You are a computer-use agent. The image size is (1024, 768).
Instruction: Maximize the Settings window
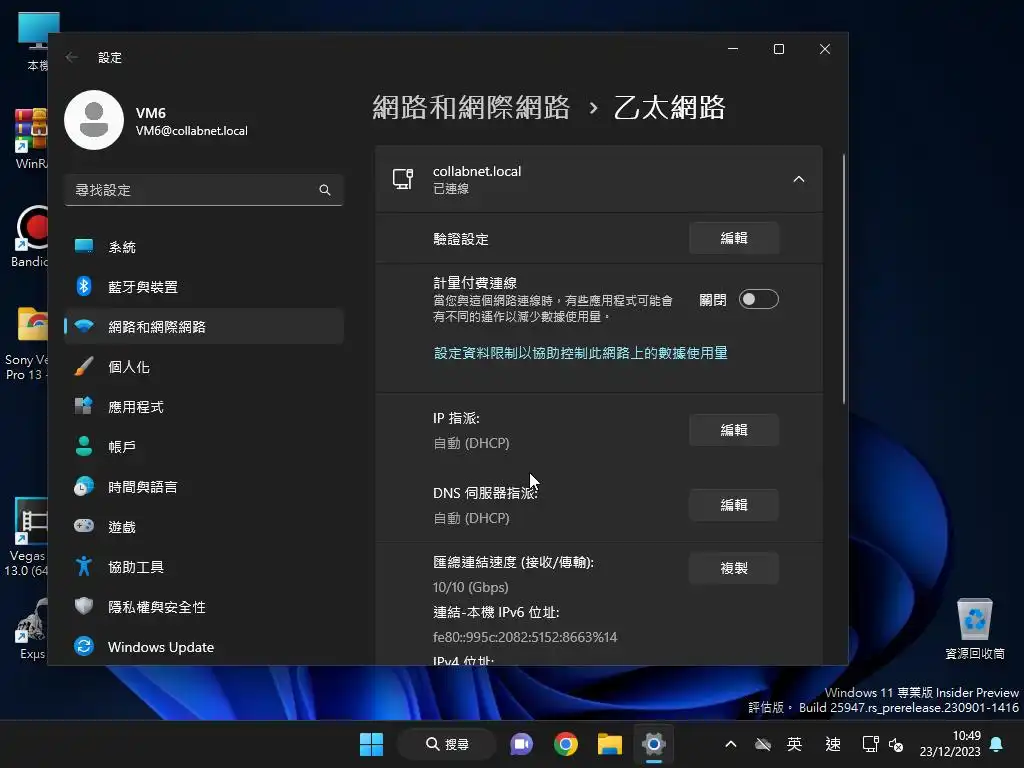click(778, 49)
